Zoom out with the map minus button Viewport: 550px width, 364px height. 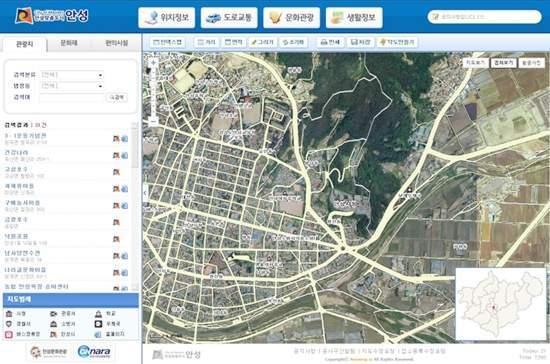pyautogui.click(x=153, y=122)
